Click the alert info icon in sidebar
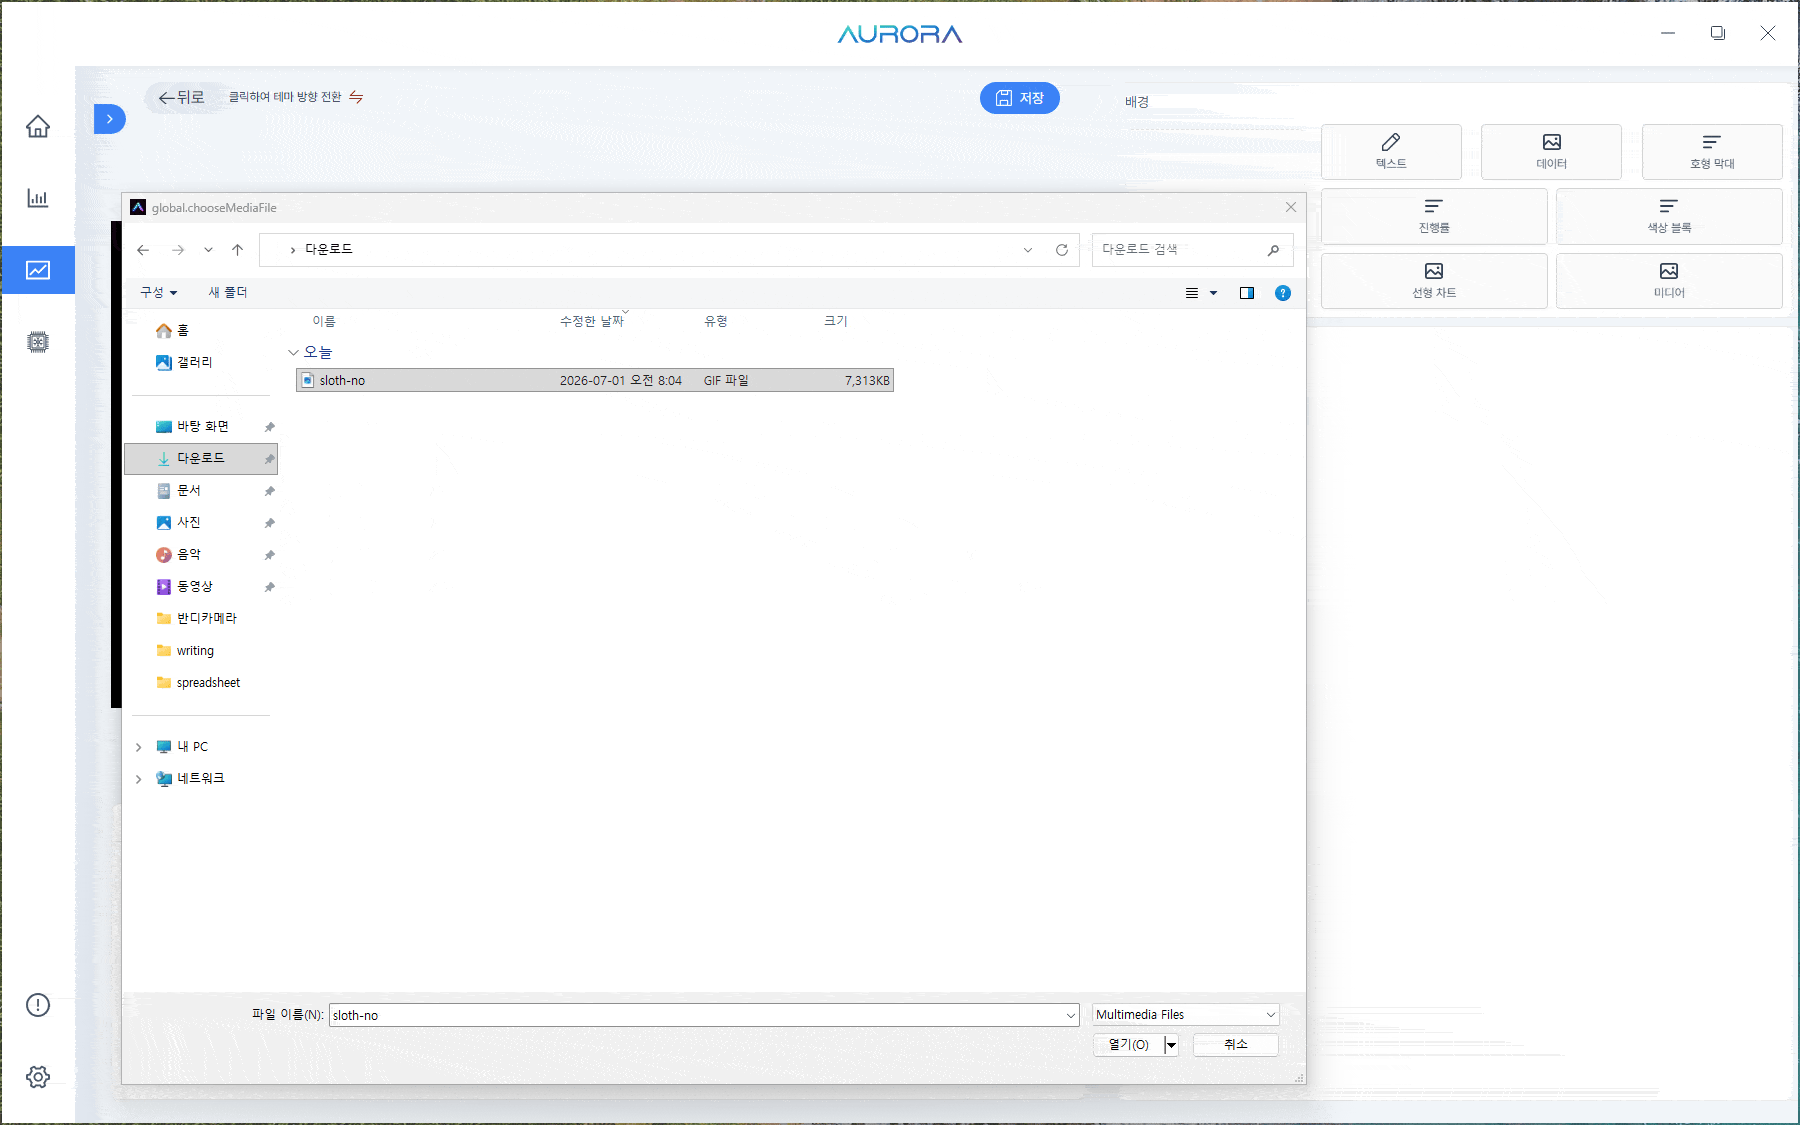Image resolution: width=1800 pixels, height=1125 pixels. [38, 1005]
